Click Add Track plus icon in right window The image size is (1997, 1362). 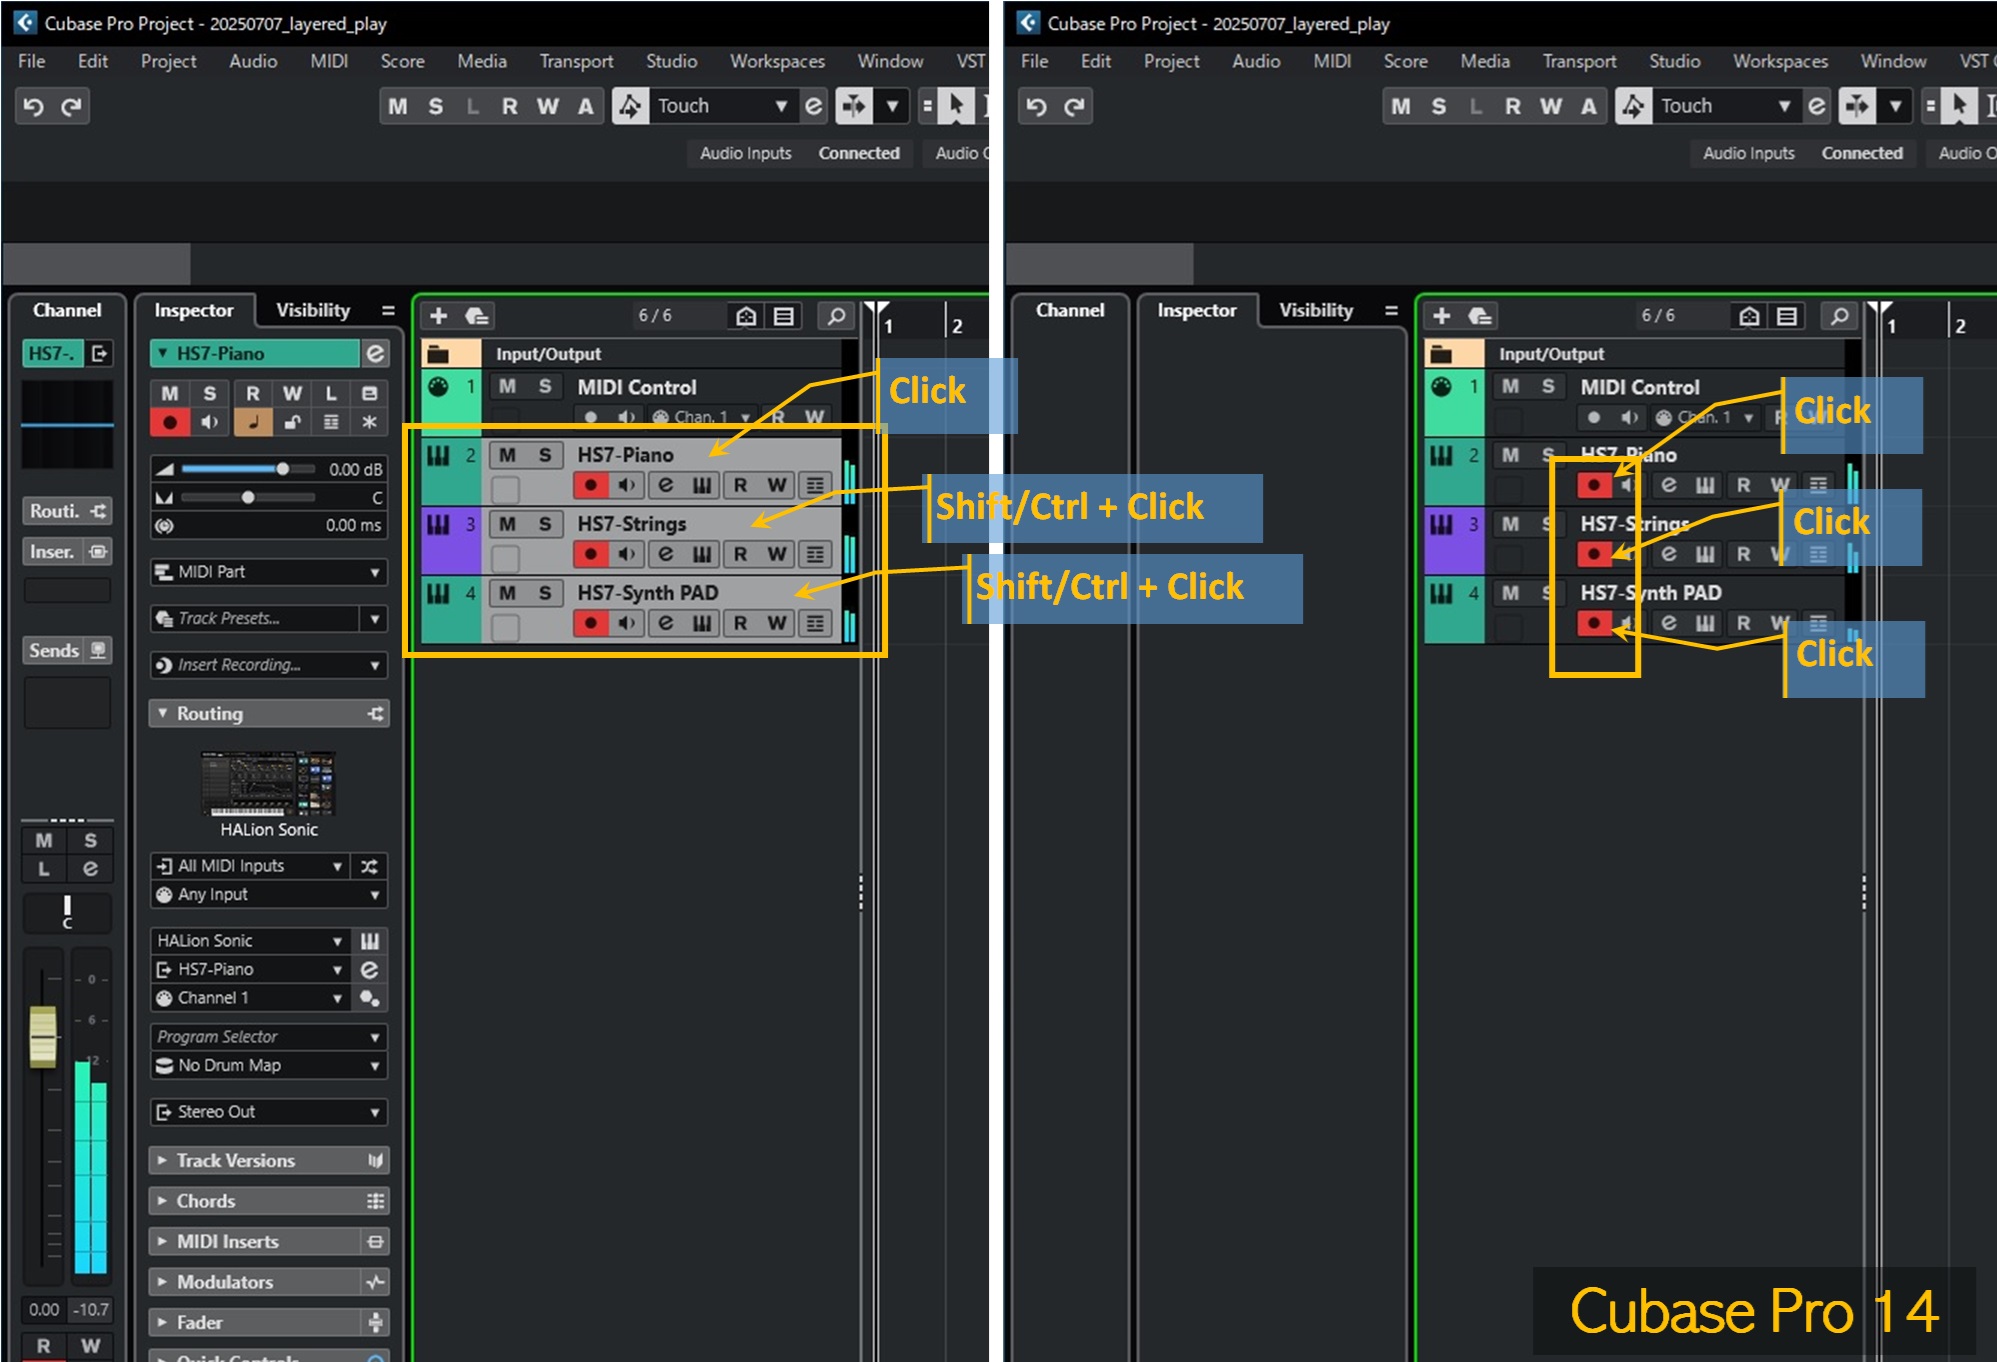point(1441,316)
